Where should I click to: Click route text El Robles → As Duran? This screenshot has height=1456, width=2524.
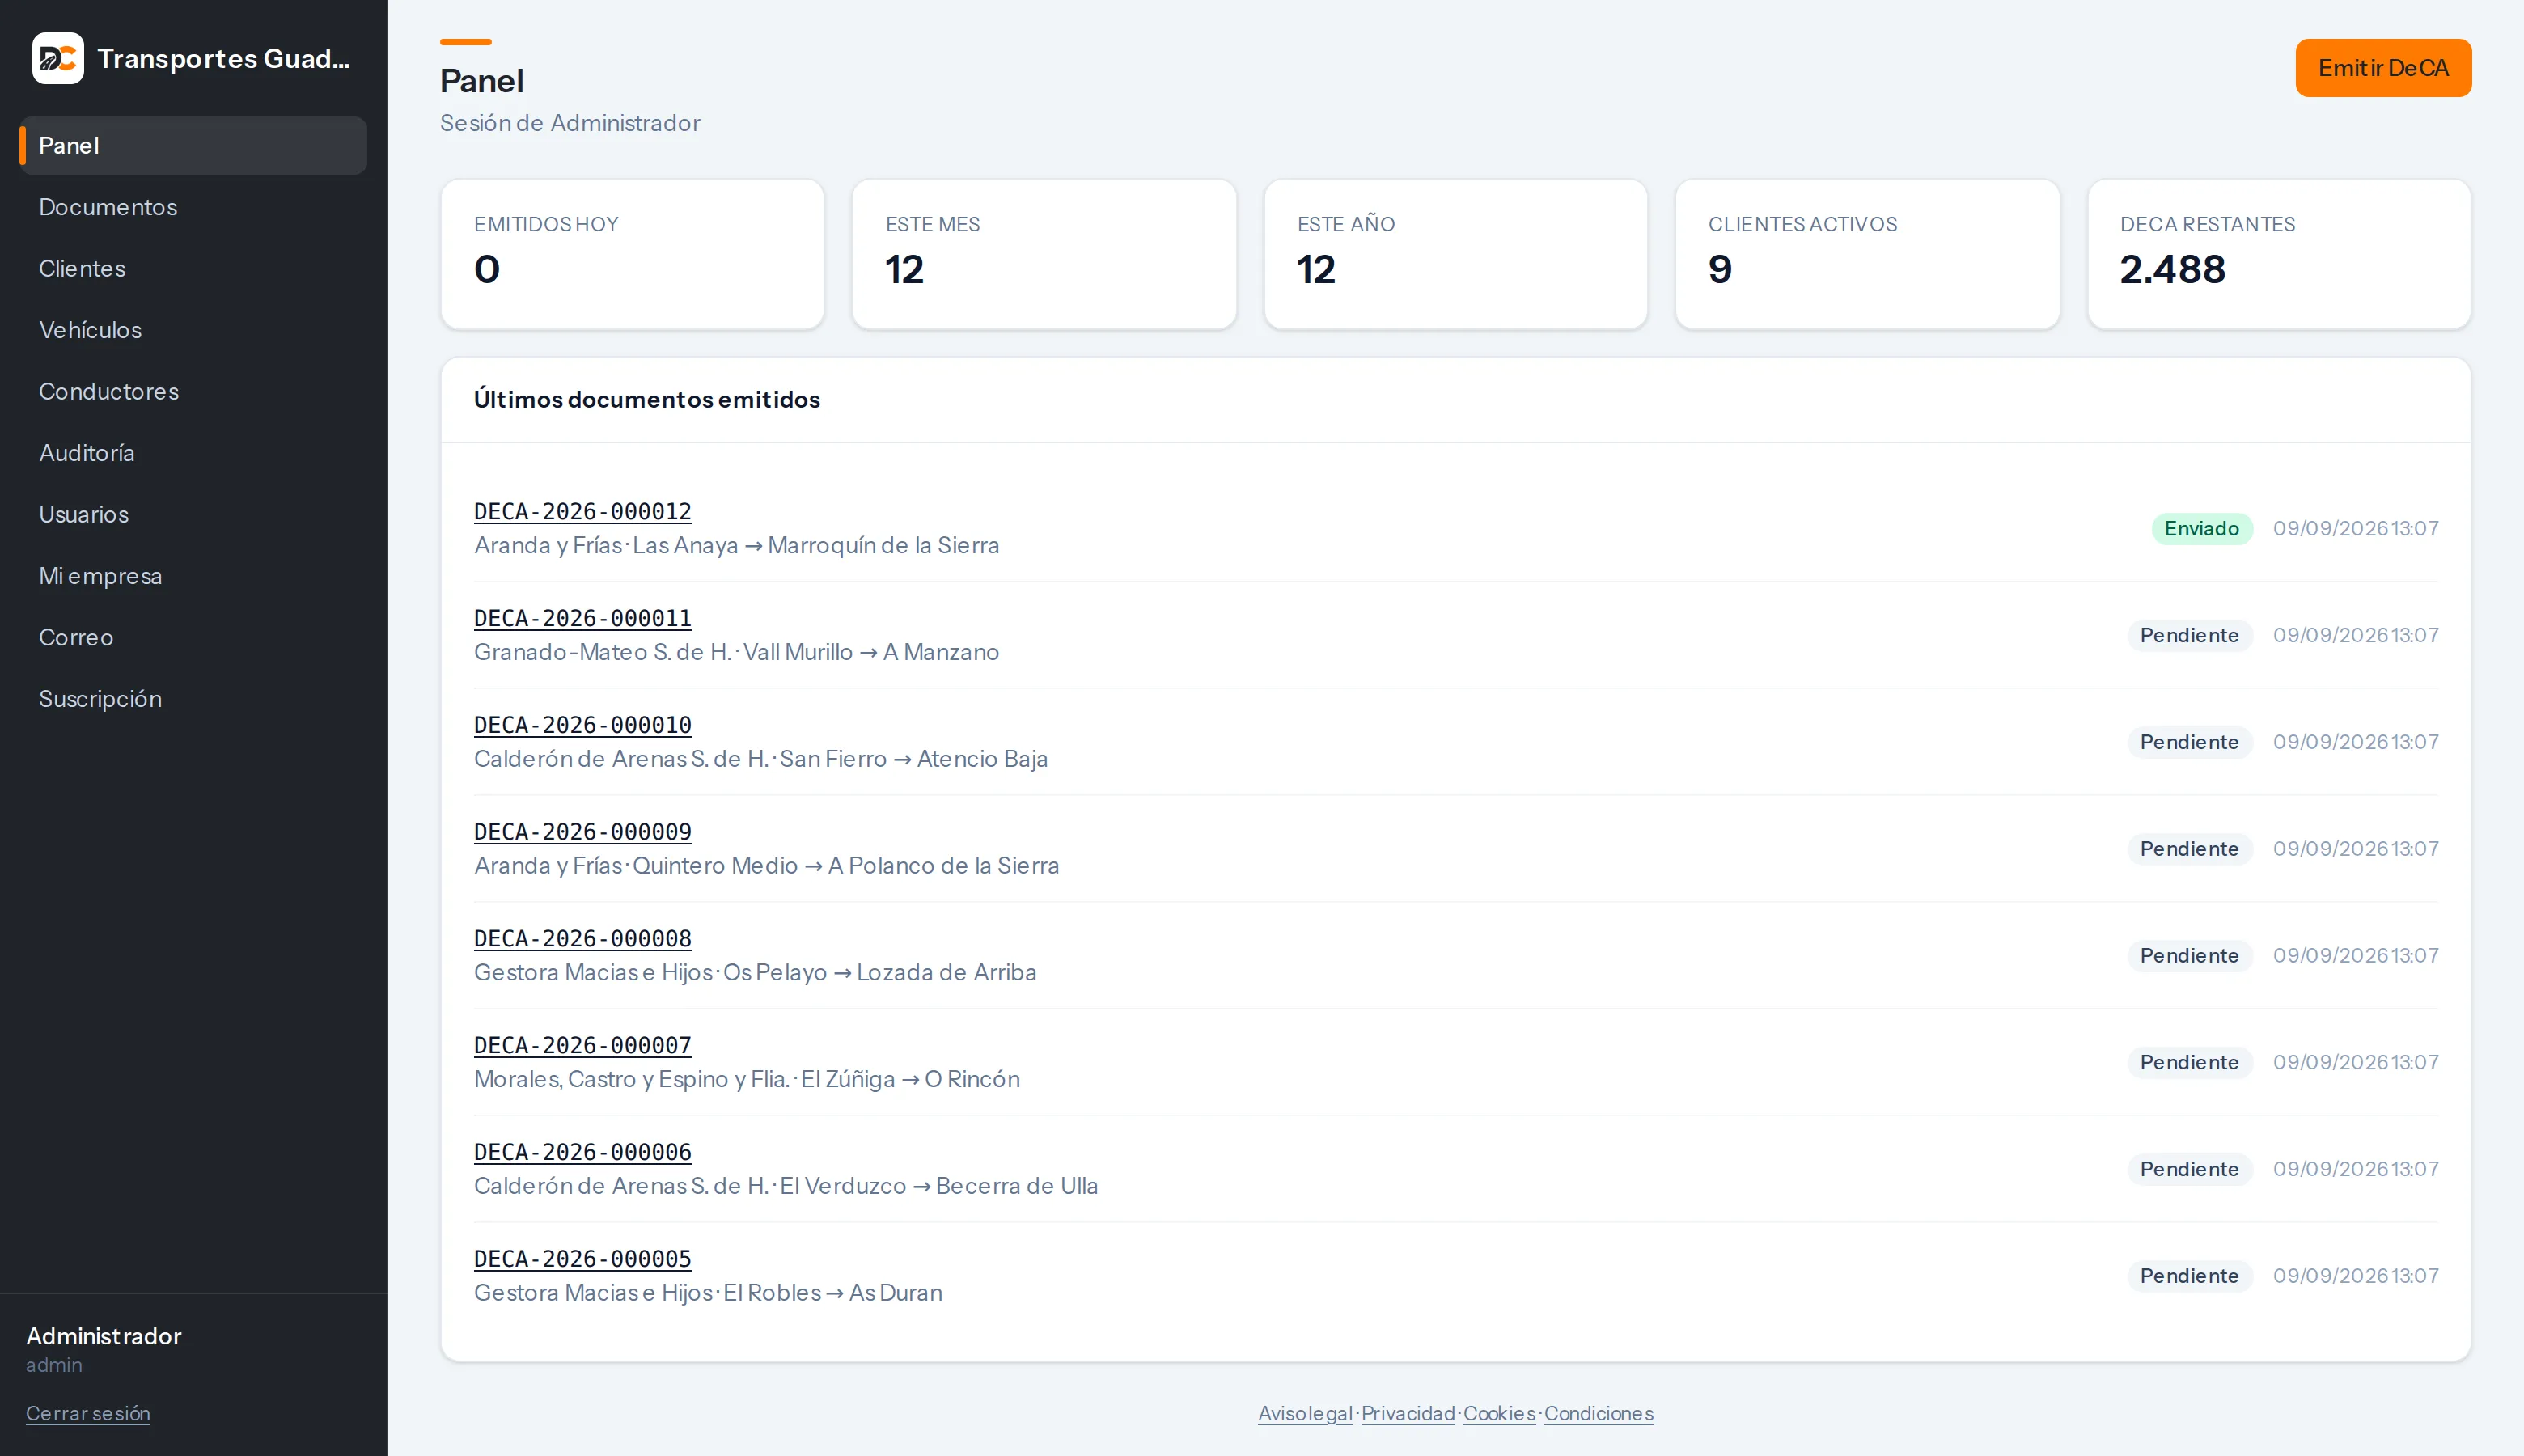pyautogui.click(x=833, y=1293)
